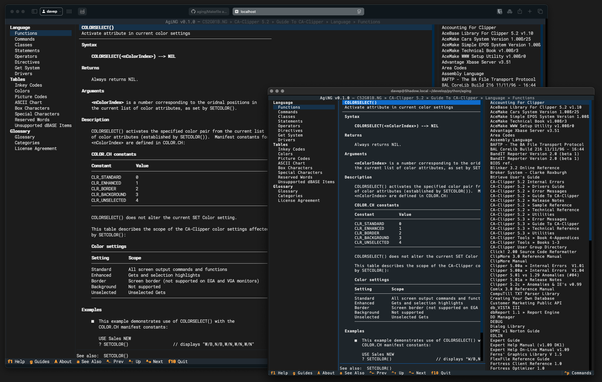Select License Agreement in browser window sidebar
This screenshot has width=602, height=382.
36,149
